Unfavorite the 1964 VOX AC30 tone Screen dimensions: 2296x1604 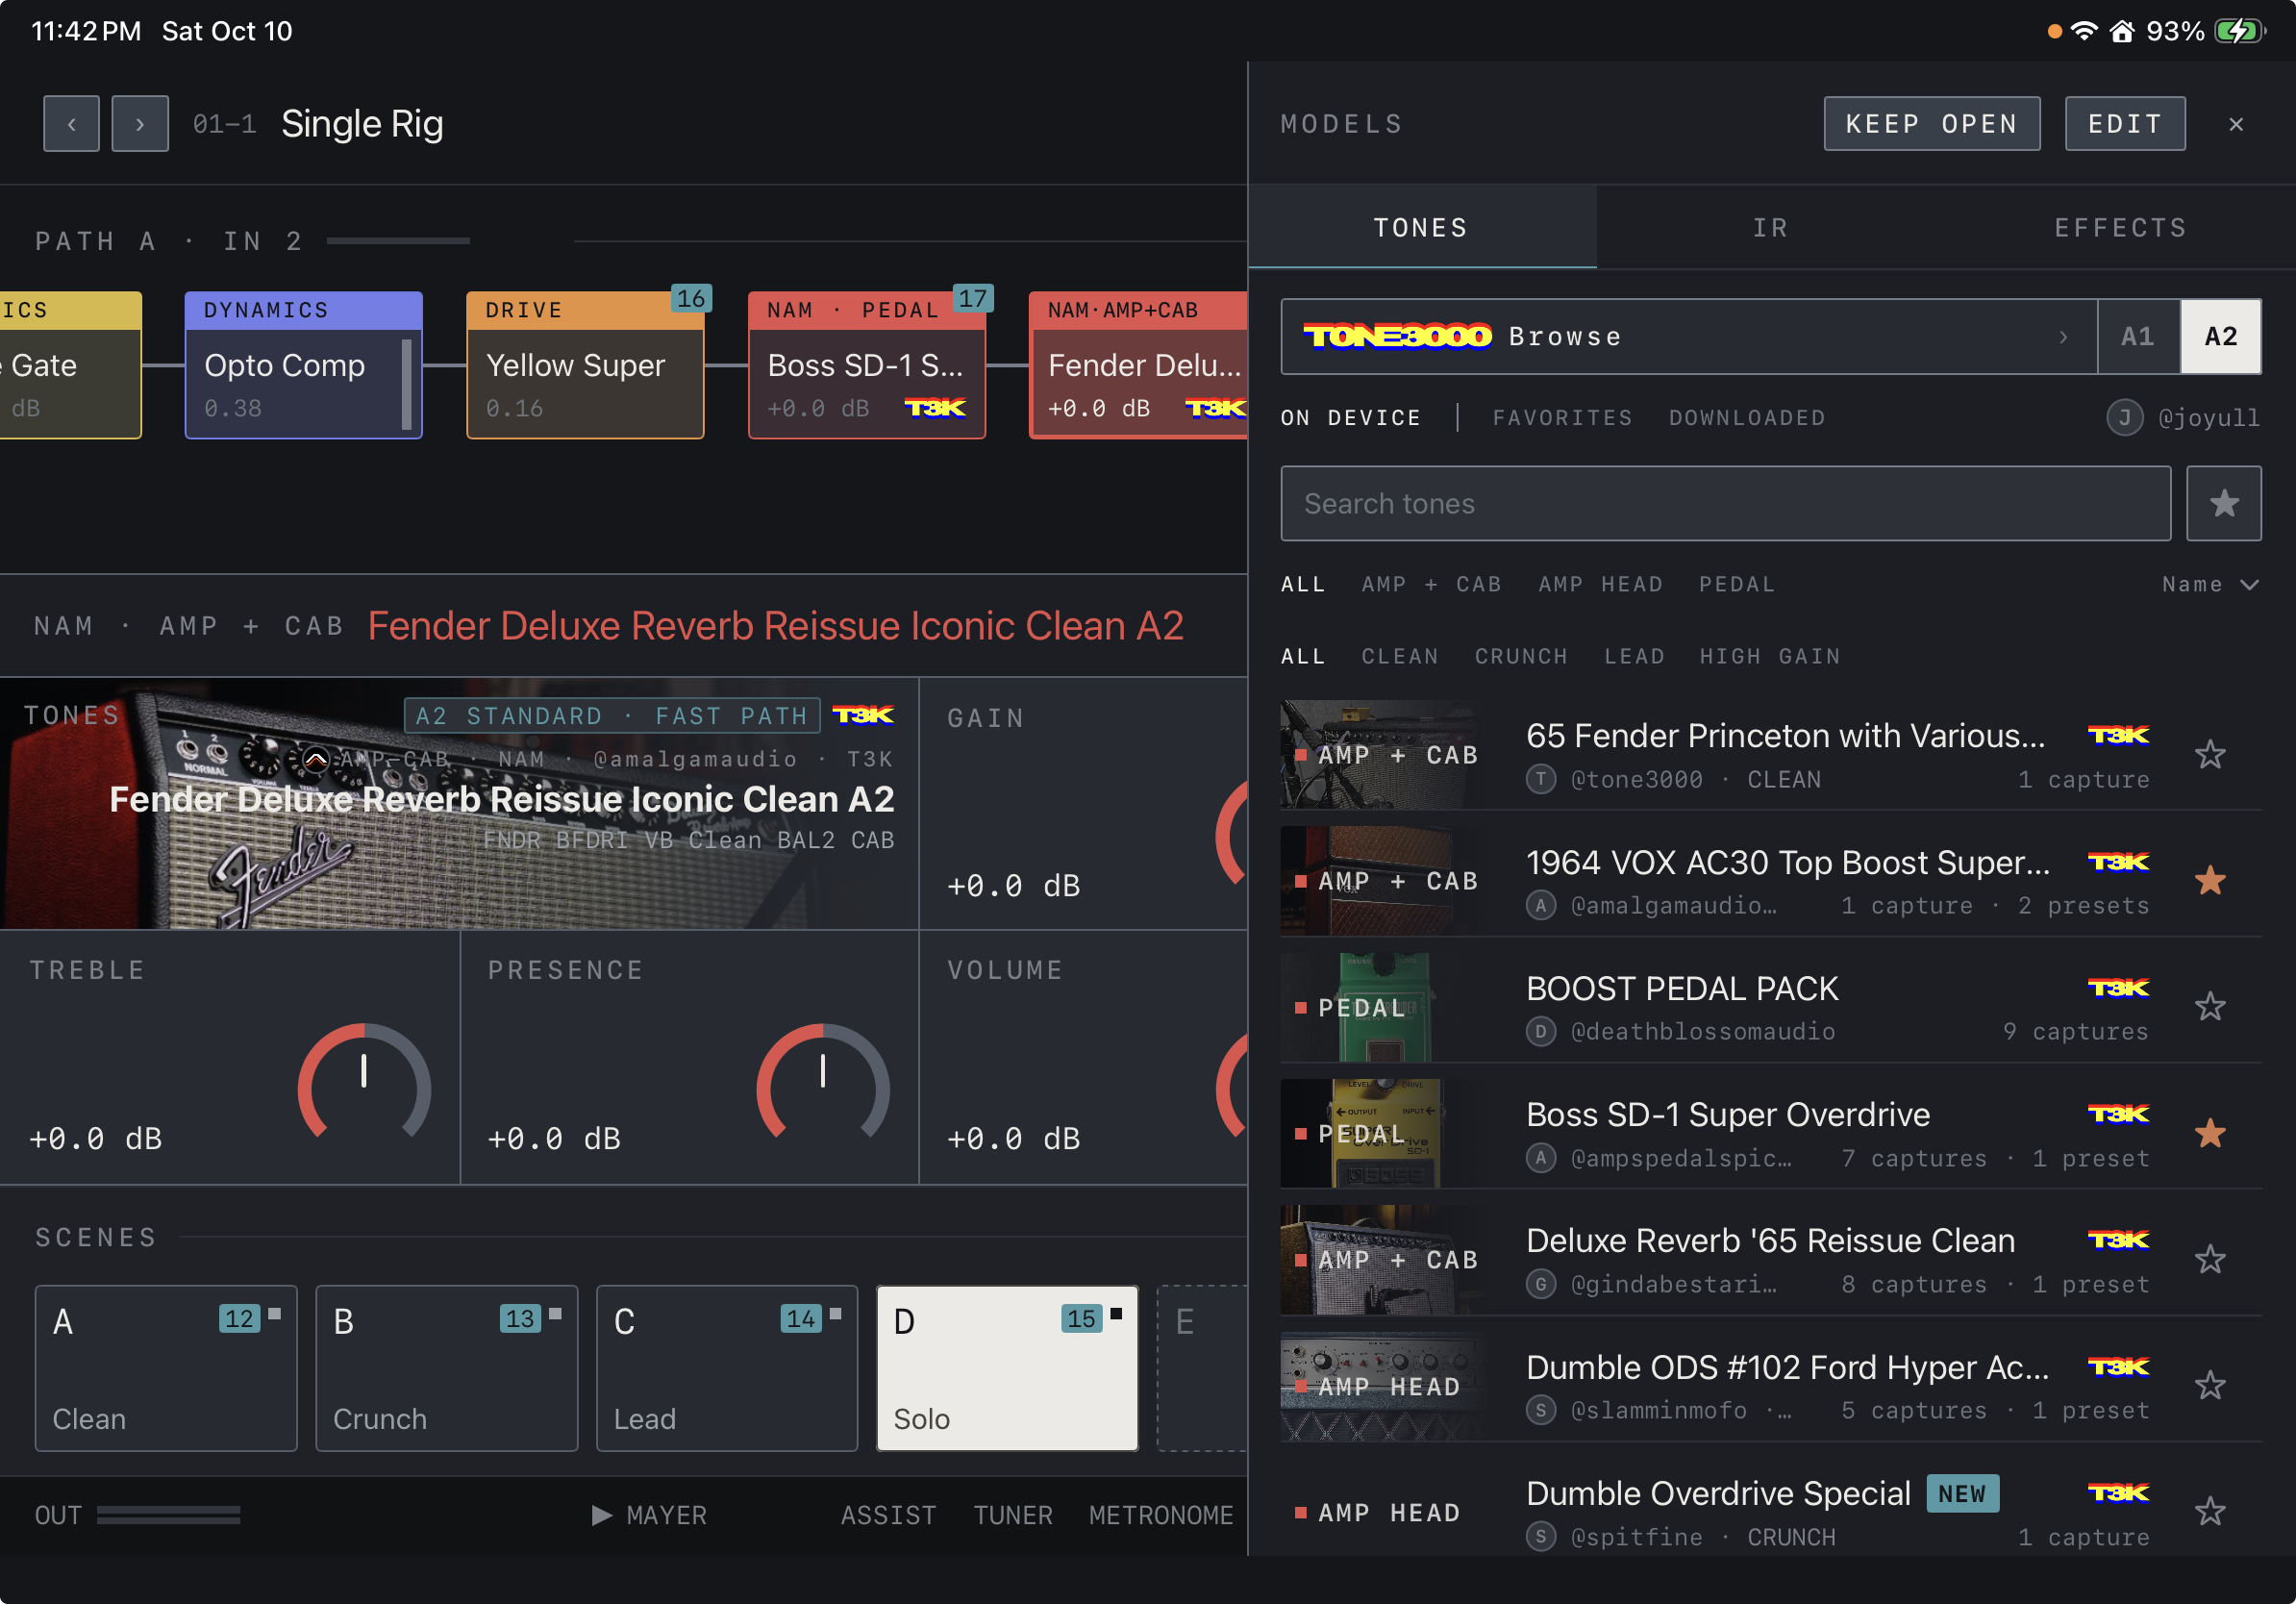2210,881
